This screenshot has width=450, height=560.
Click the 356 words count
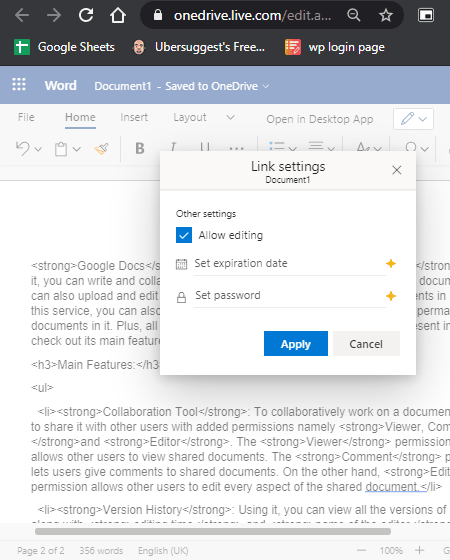(101, 551)
